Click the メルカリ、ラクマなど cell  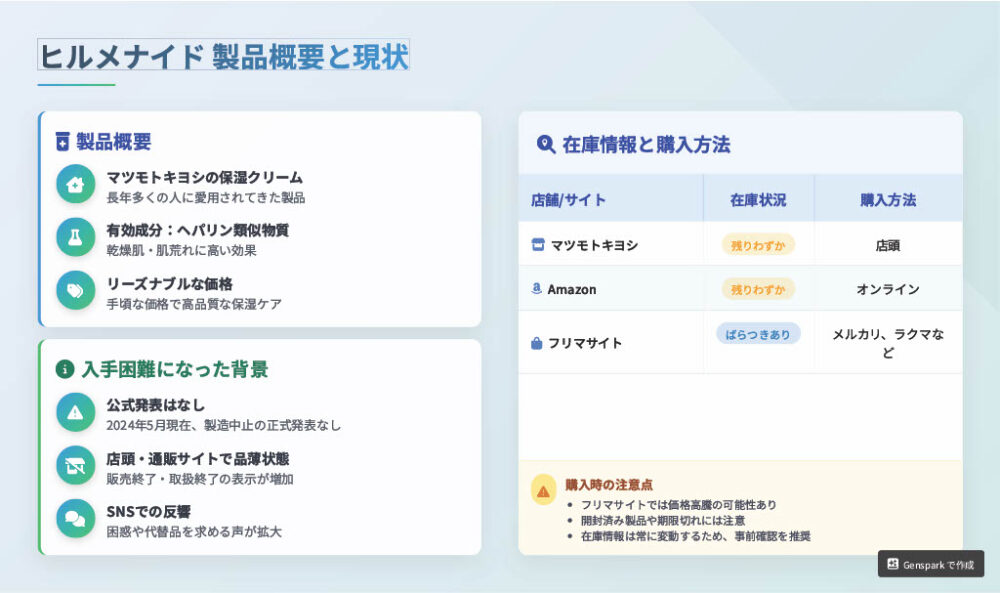[888, 342]
